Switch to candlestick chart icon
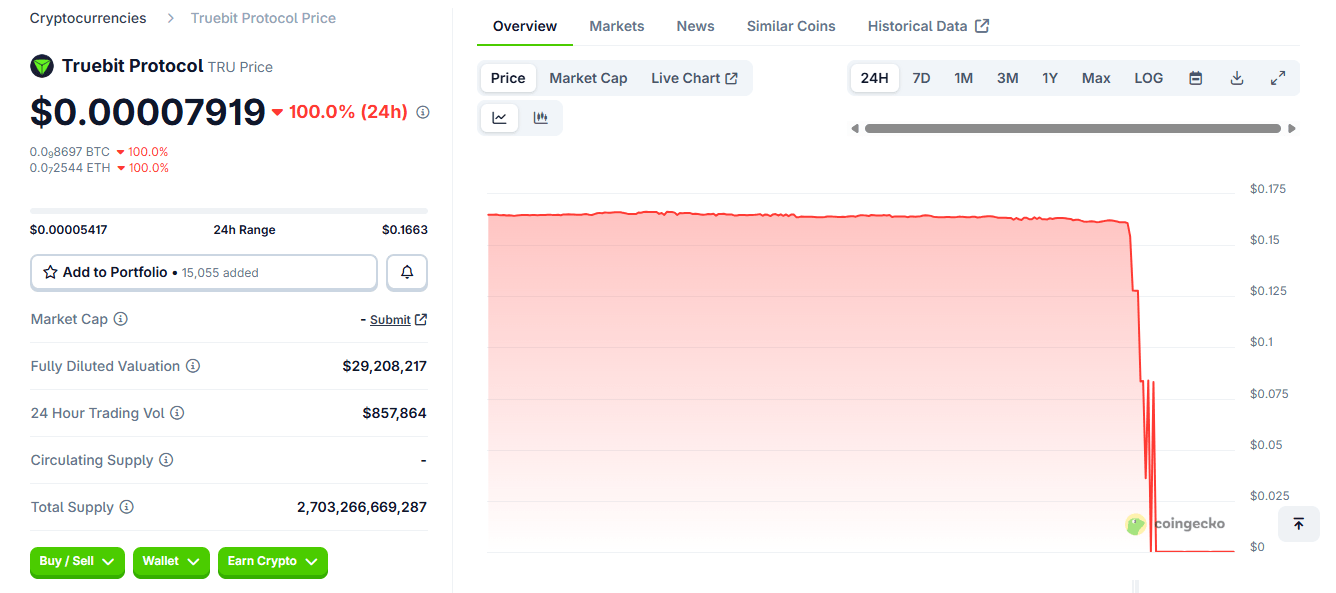Viewport: 1336px width, 593px height. click(540, 117)
